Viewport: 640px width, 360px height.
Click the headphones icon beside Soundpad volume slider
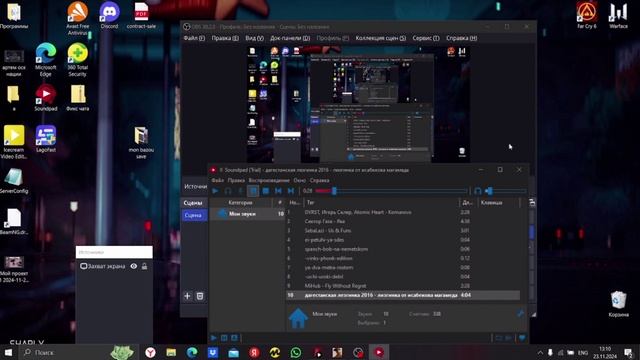478,191
